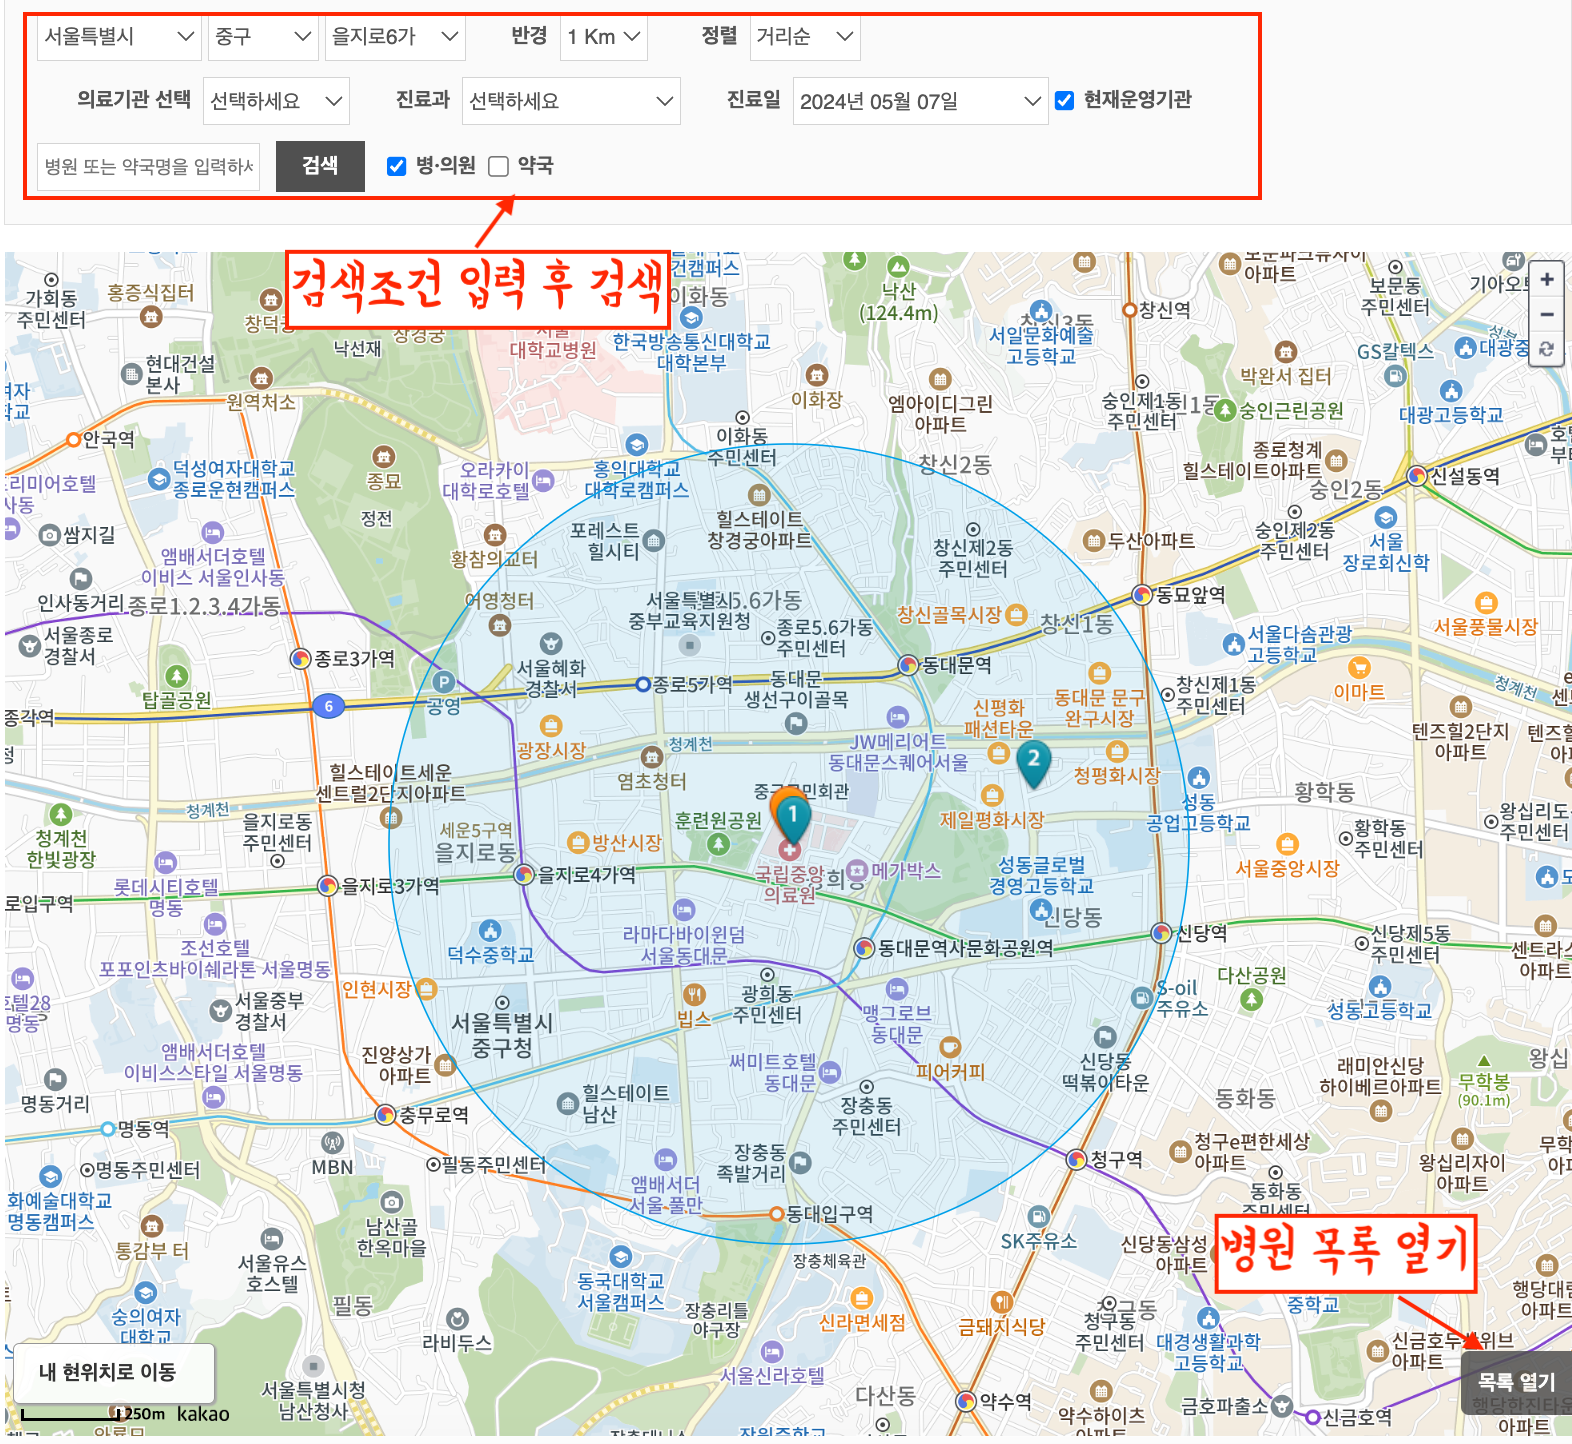Open the 을지로6가 neighborhood dropdown
The image size is (1572, 1444).
pyautogui.click(x=394, y=37)
